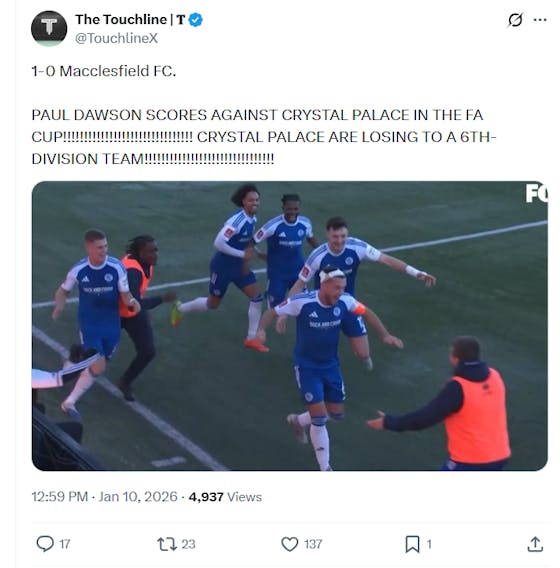This screenshot has height=568, width=560.
Task: Click the reply count 17
Action: 64,544
